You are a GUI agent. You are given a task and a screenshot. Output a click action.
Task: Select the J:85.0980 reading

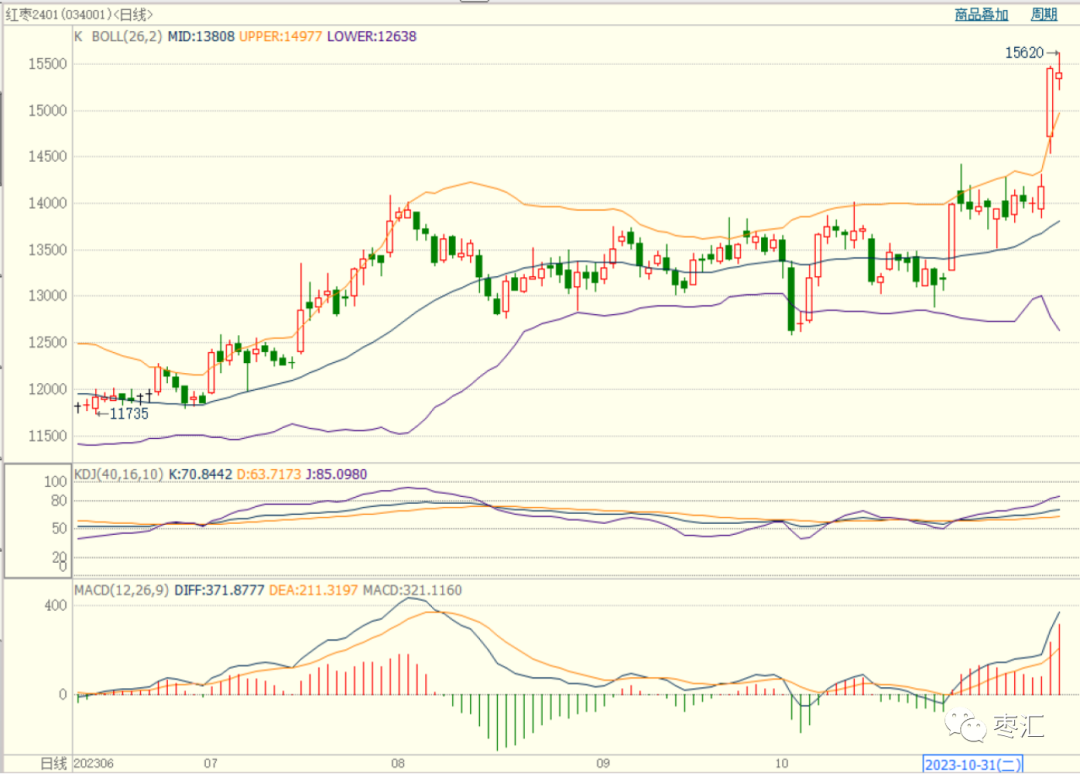coord(336,474)
